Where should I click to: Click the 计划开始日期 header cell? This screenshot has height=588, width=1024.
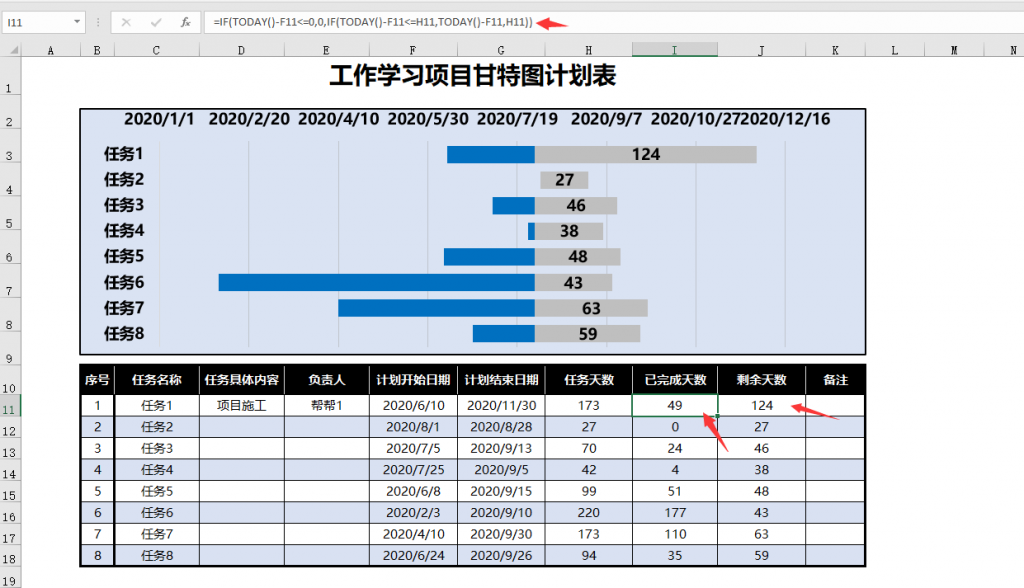point(413,380)
